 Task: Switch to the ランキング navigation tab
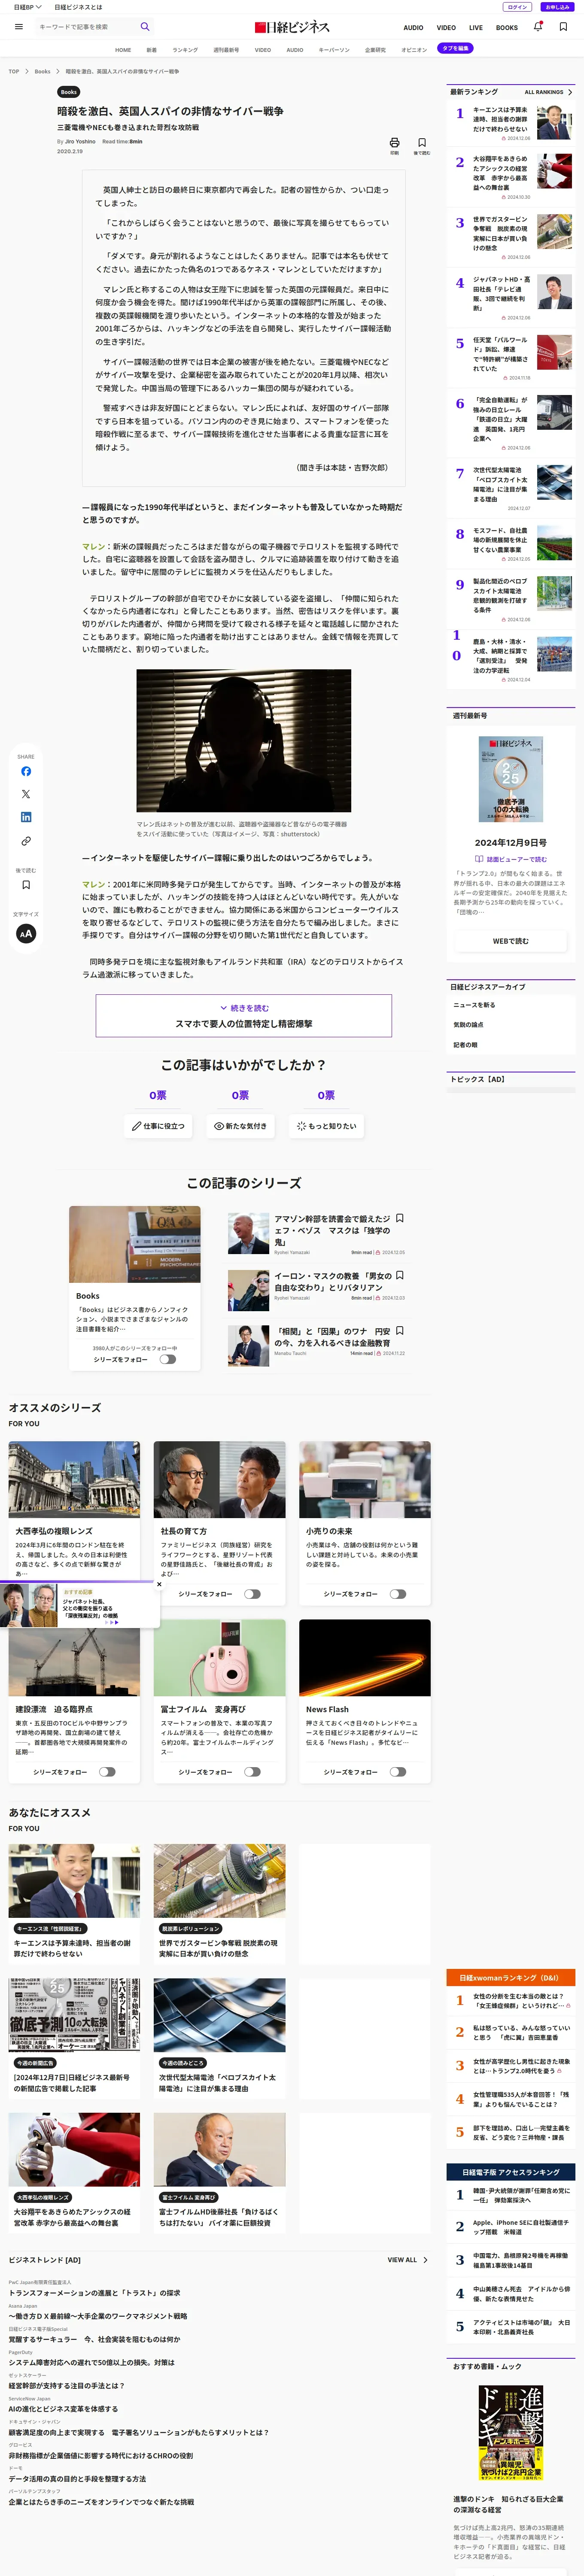[x=185, y=49]
